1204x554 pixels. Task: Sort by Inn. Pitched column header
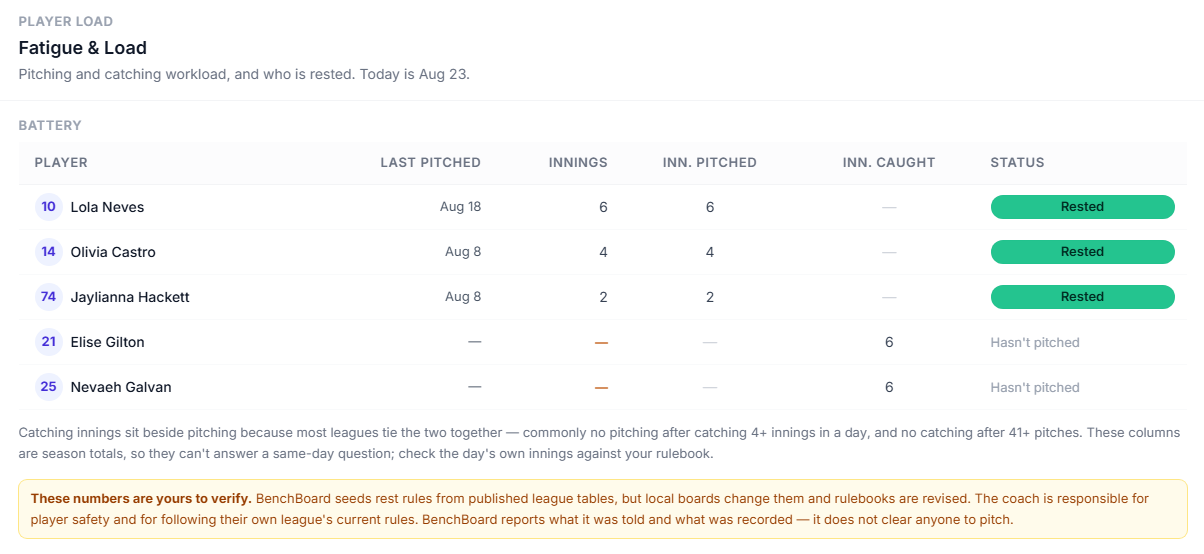tap(709, 162)
